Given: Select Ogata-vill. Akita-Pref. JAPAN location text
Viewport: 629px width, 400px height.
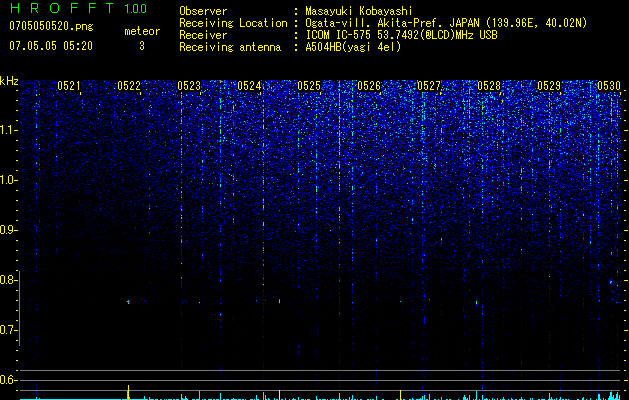Looking at the screenshot, I should [x=446, y=23].
